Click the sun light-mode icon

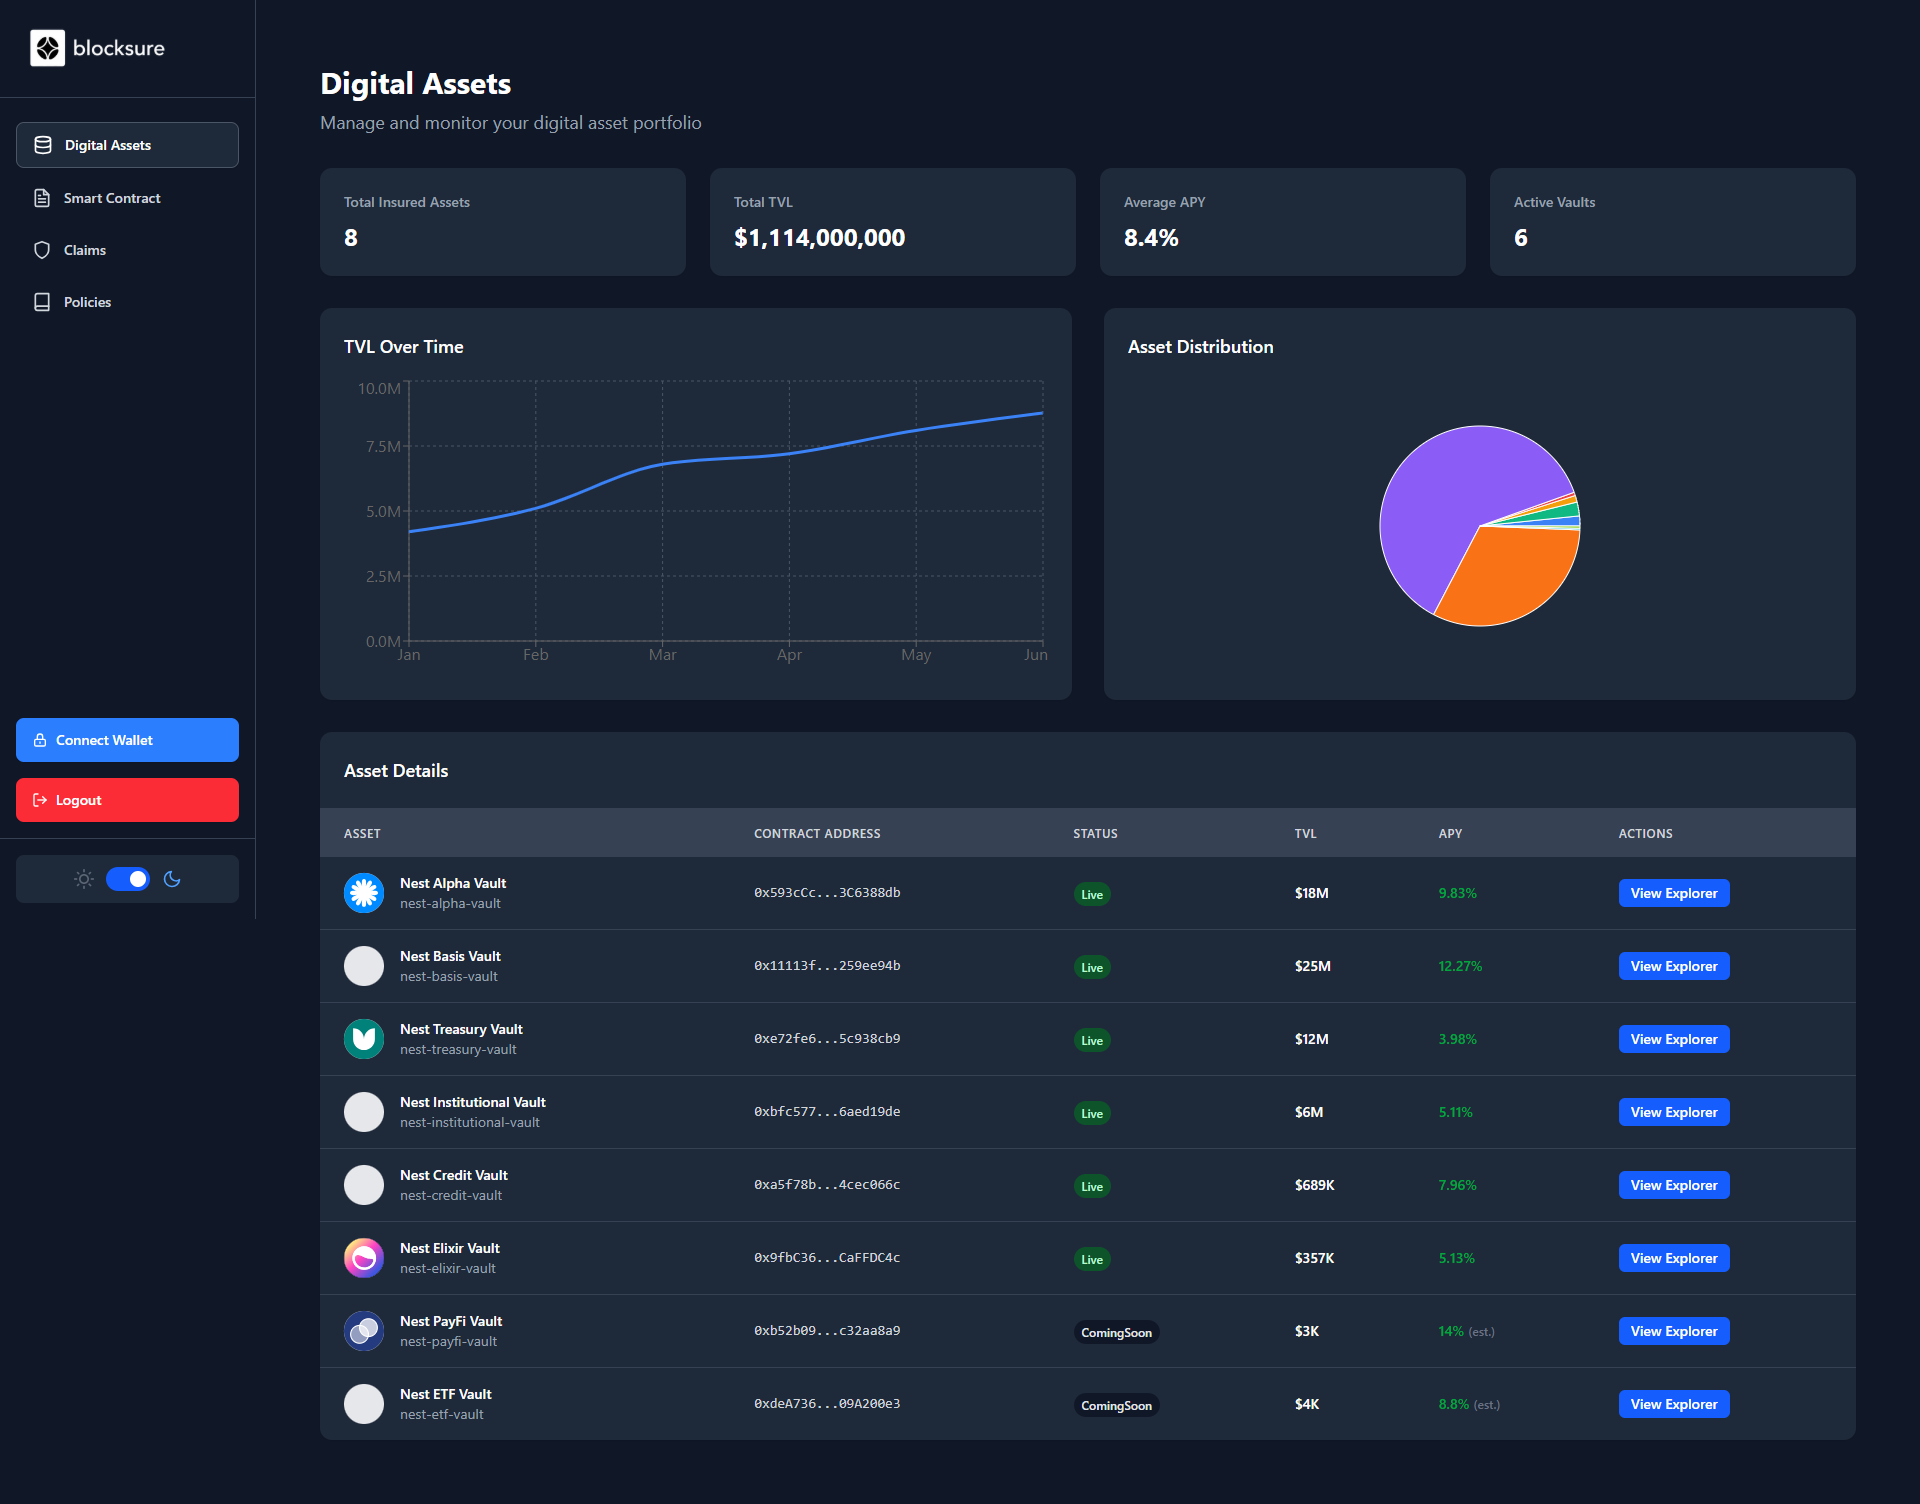coord(84,879)
